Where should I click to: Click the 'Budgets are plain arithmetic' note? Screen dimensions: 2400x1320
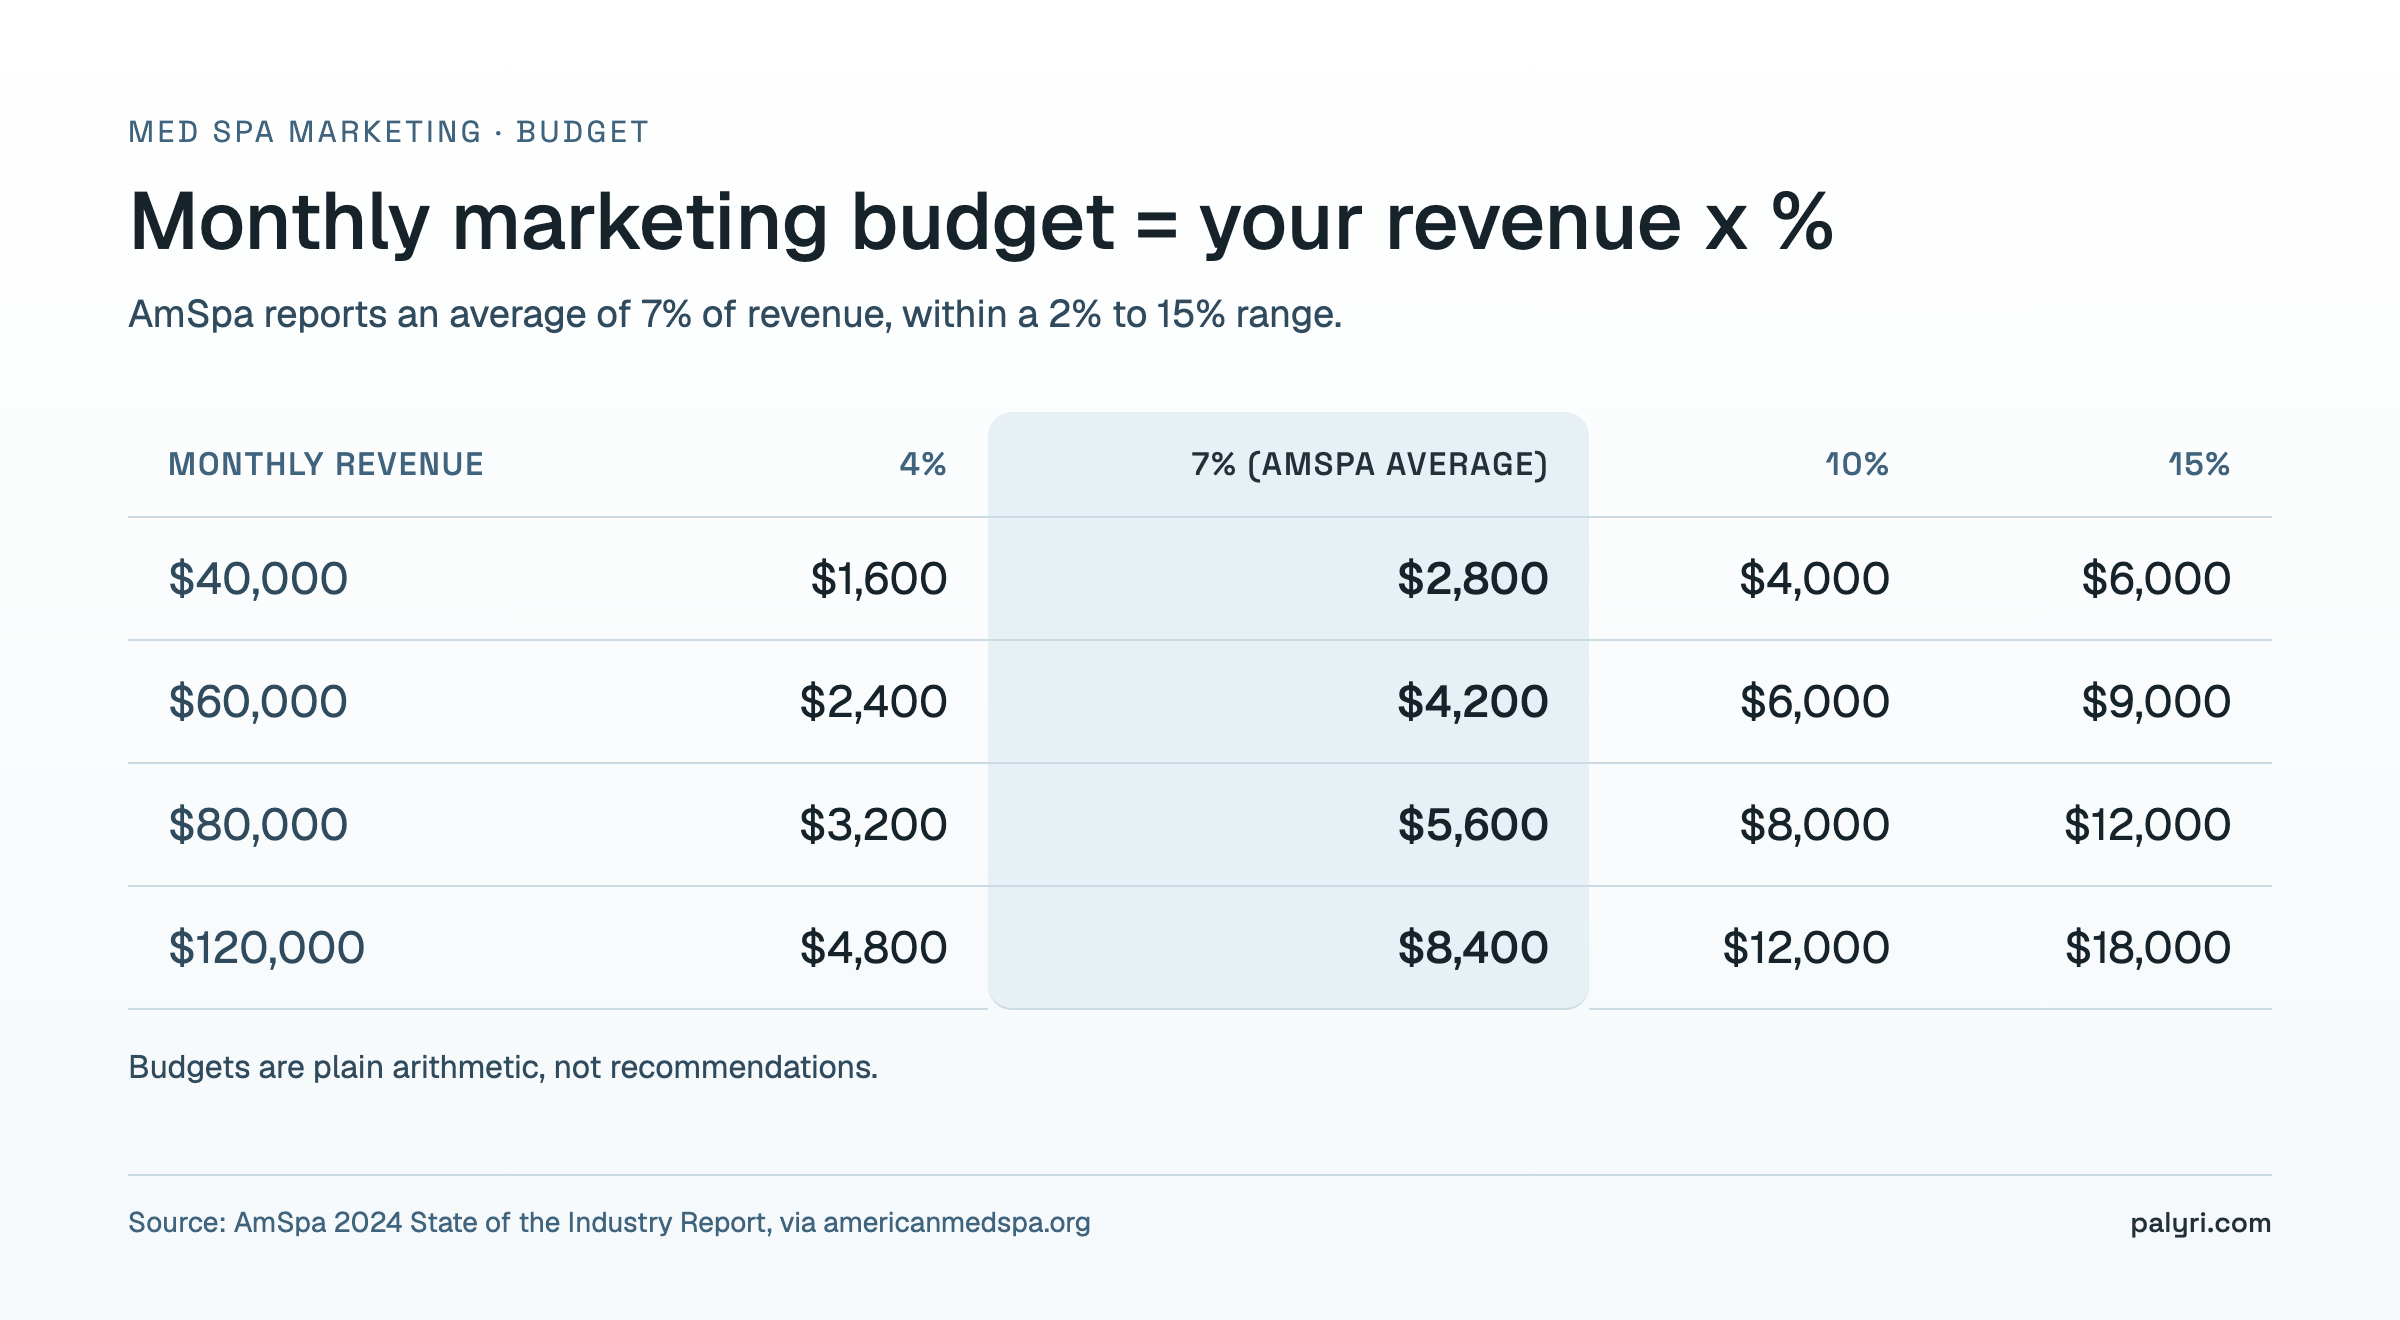[x=503, y=1068]
